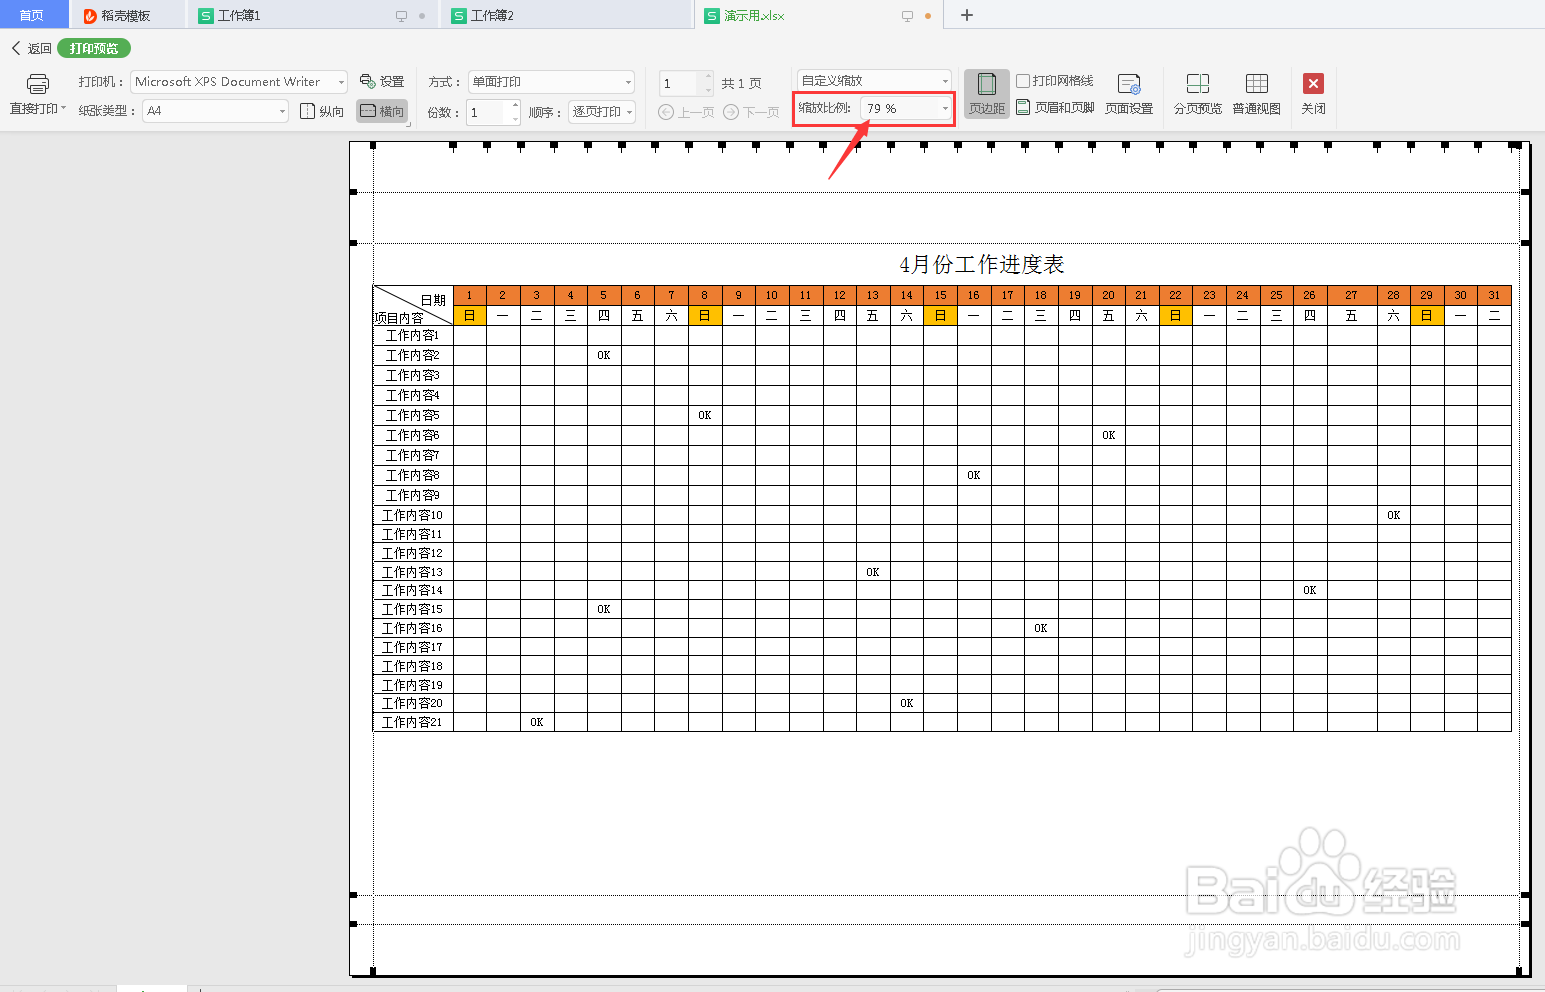Screen dimensions: 1545x992
Task: Click the 返回 text button
Action: 40,48
